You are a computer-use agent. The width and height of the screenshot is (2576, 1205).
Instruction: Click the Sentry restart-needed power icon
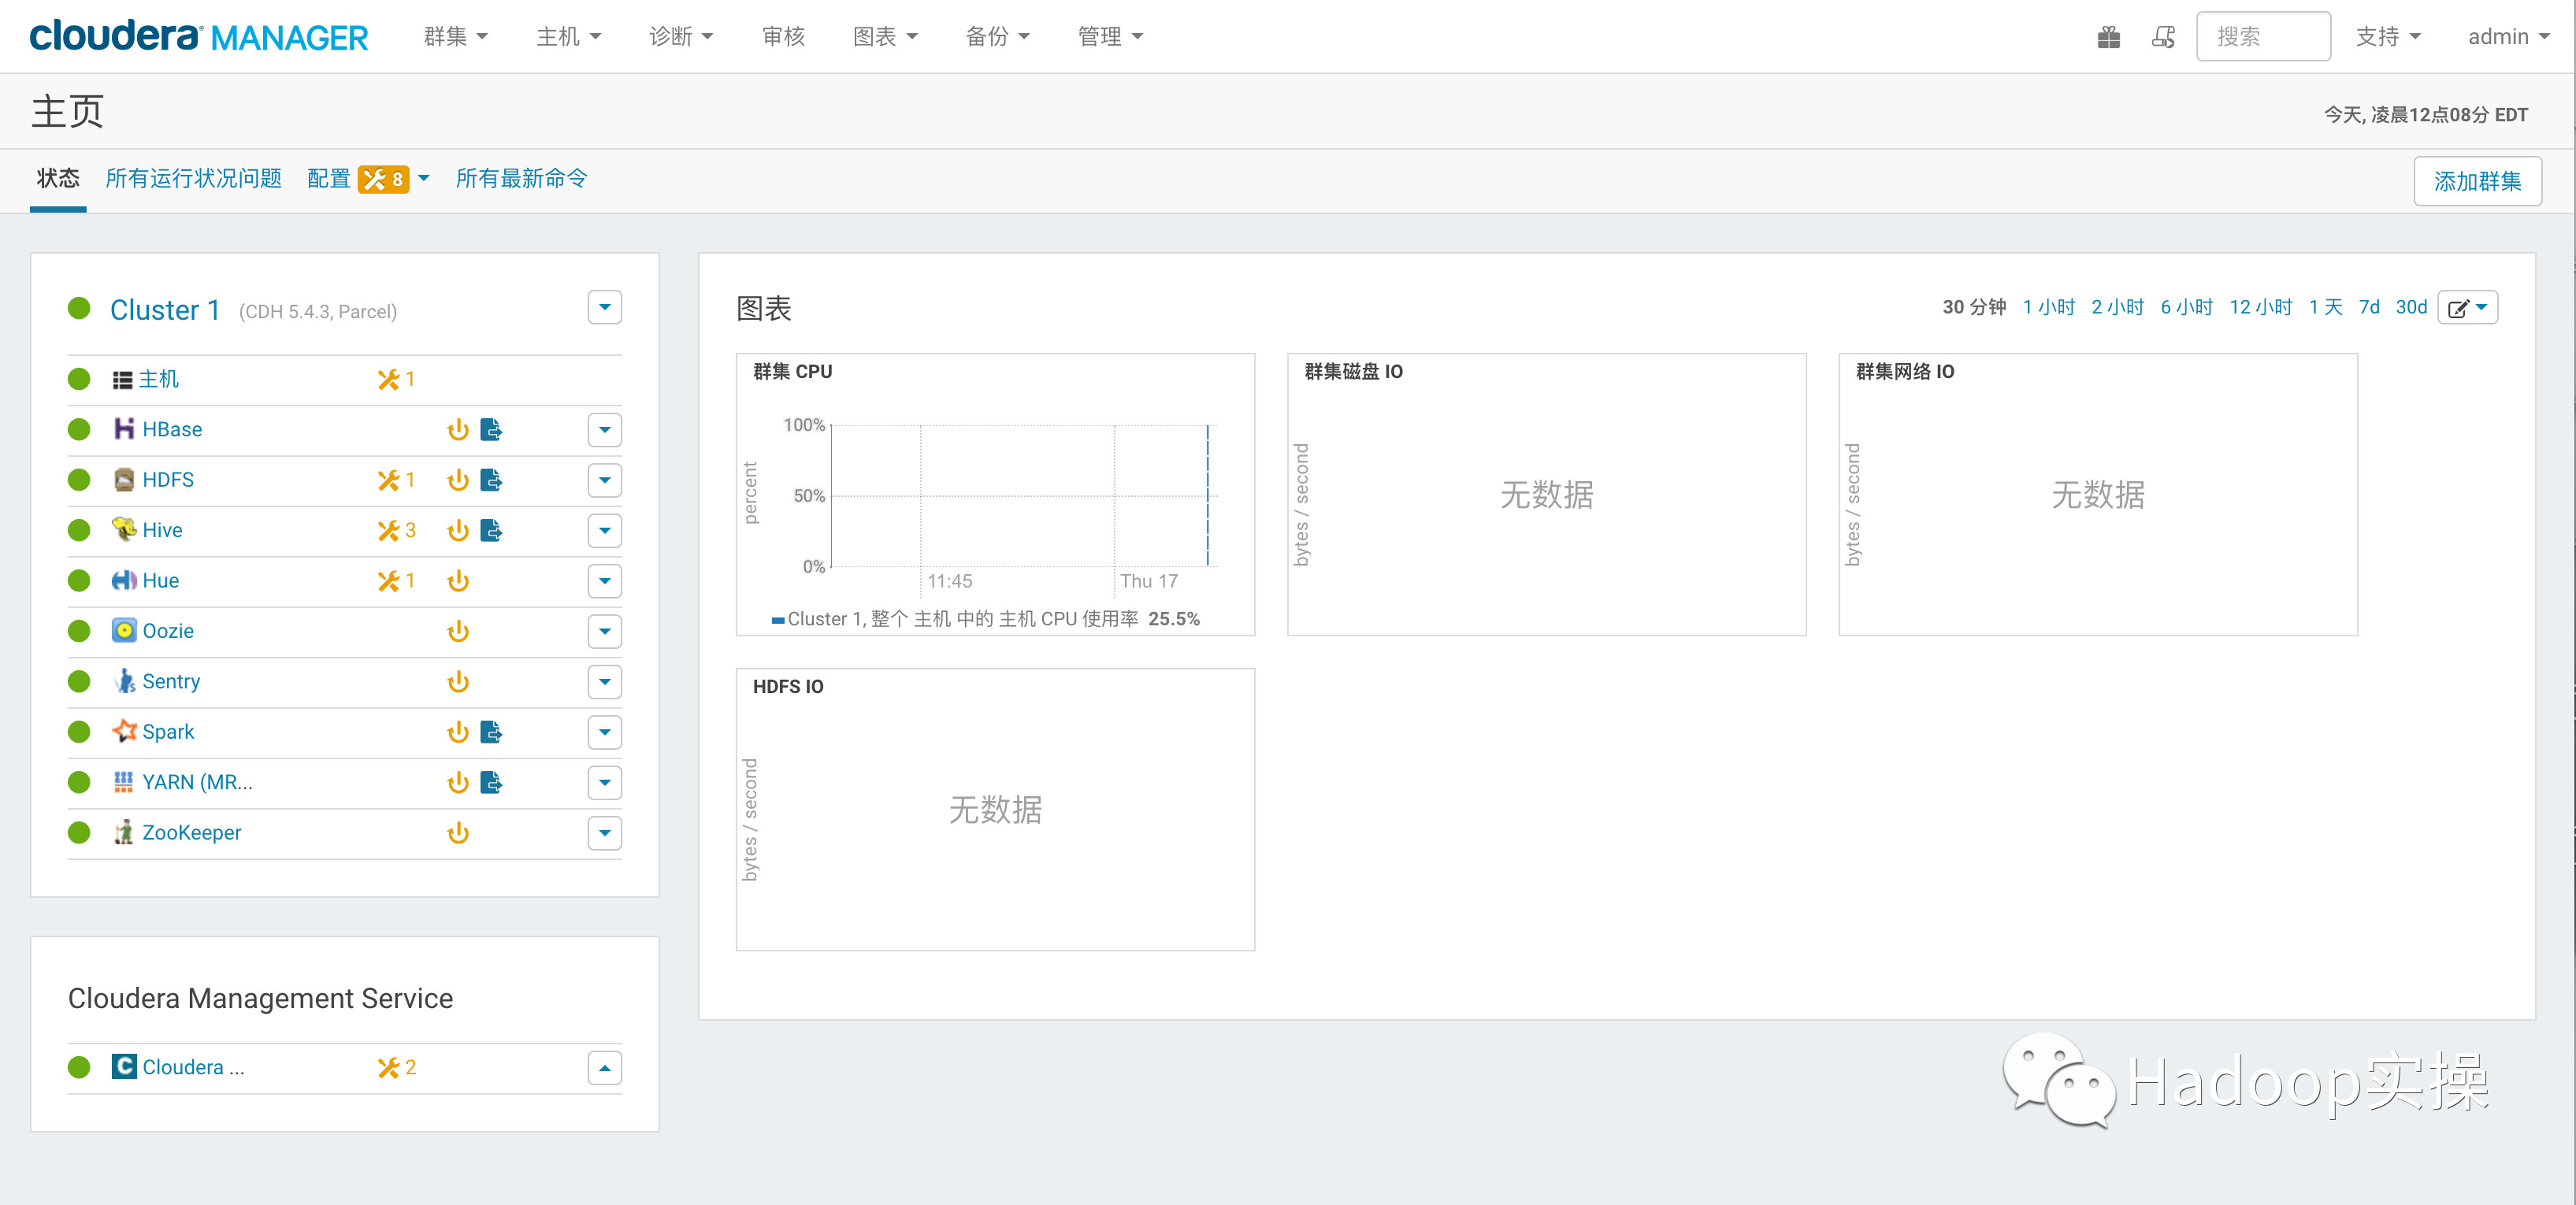[x=458, y=682]
